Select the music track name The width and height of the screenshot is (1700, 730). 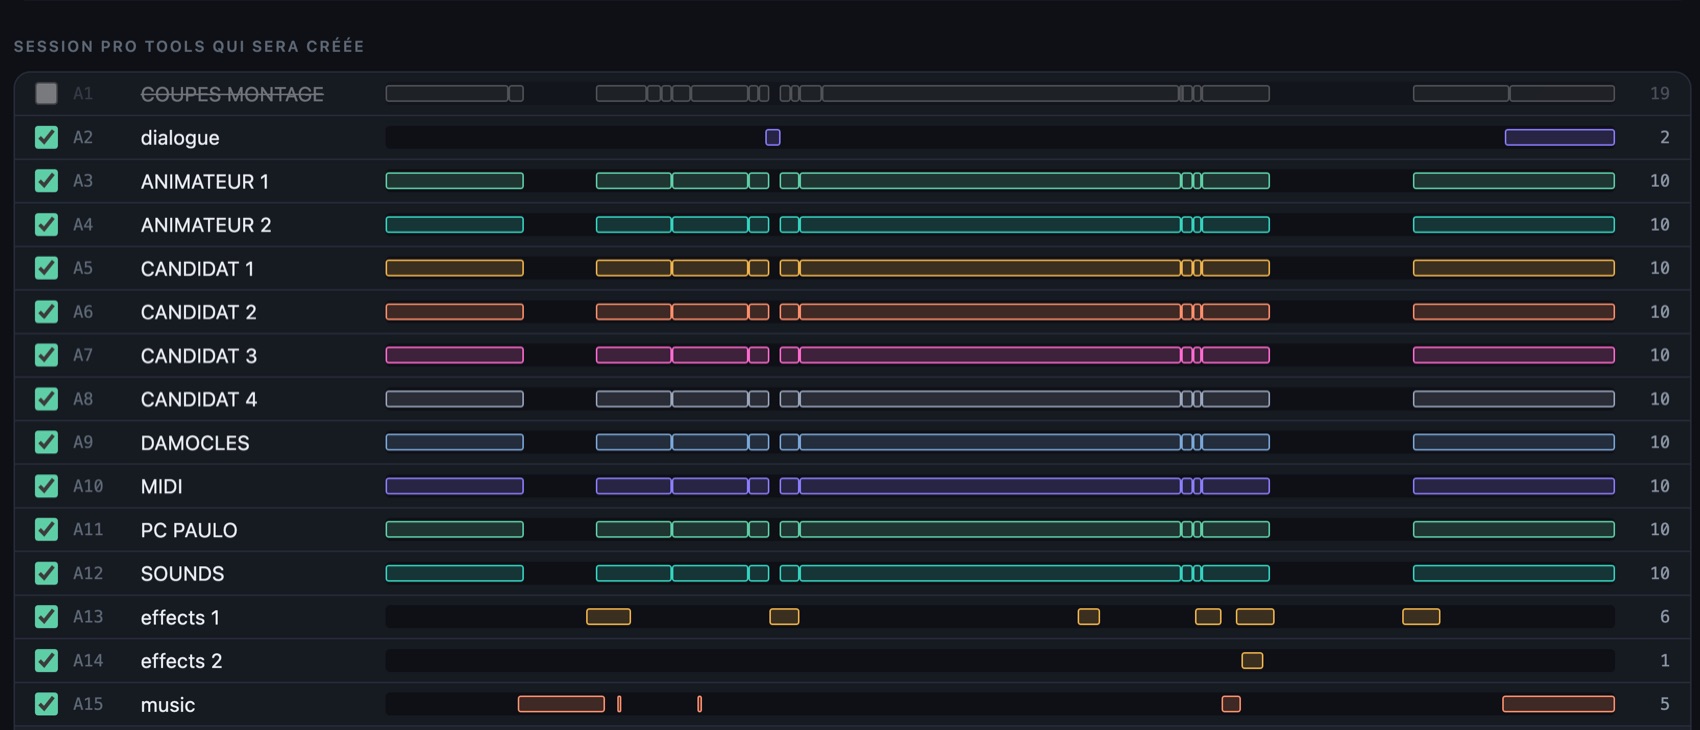point(167,705)
